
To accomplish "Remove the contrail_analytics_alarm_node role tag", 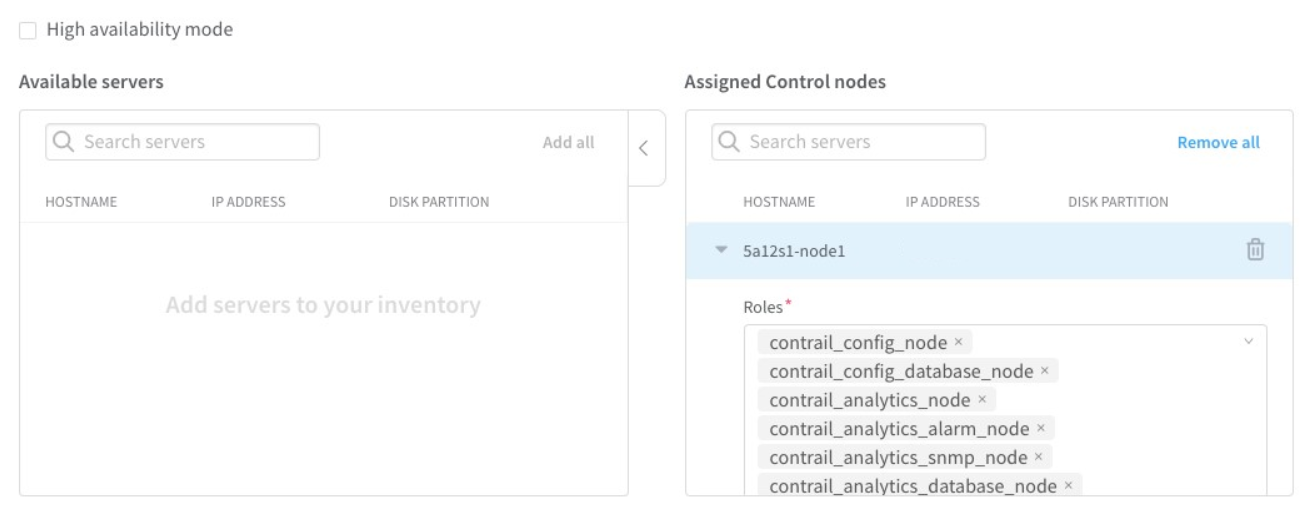I will pyautogui.click(x=1040, y=429).
